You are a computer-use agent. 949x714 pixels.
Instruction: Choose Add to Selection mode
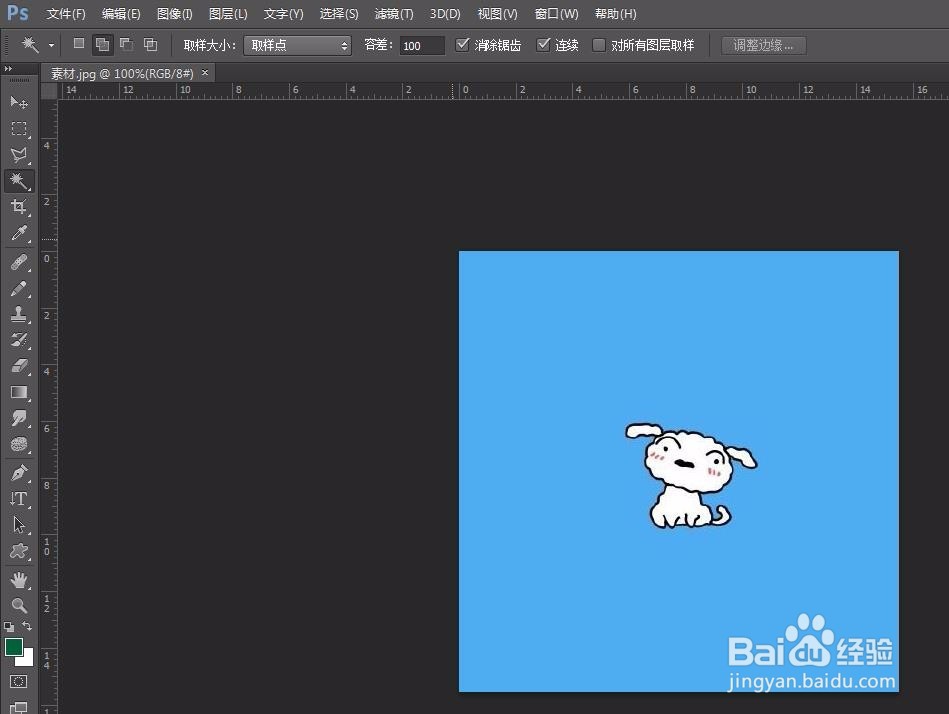[x=102, y=44]
